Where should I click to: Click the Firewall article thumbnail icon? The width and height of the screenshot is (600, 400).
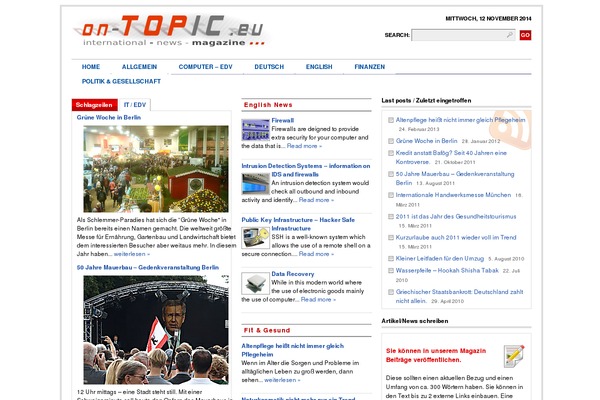255,130
